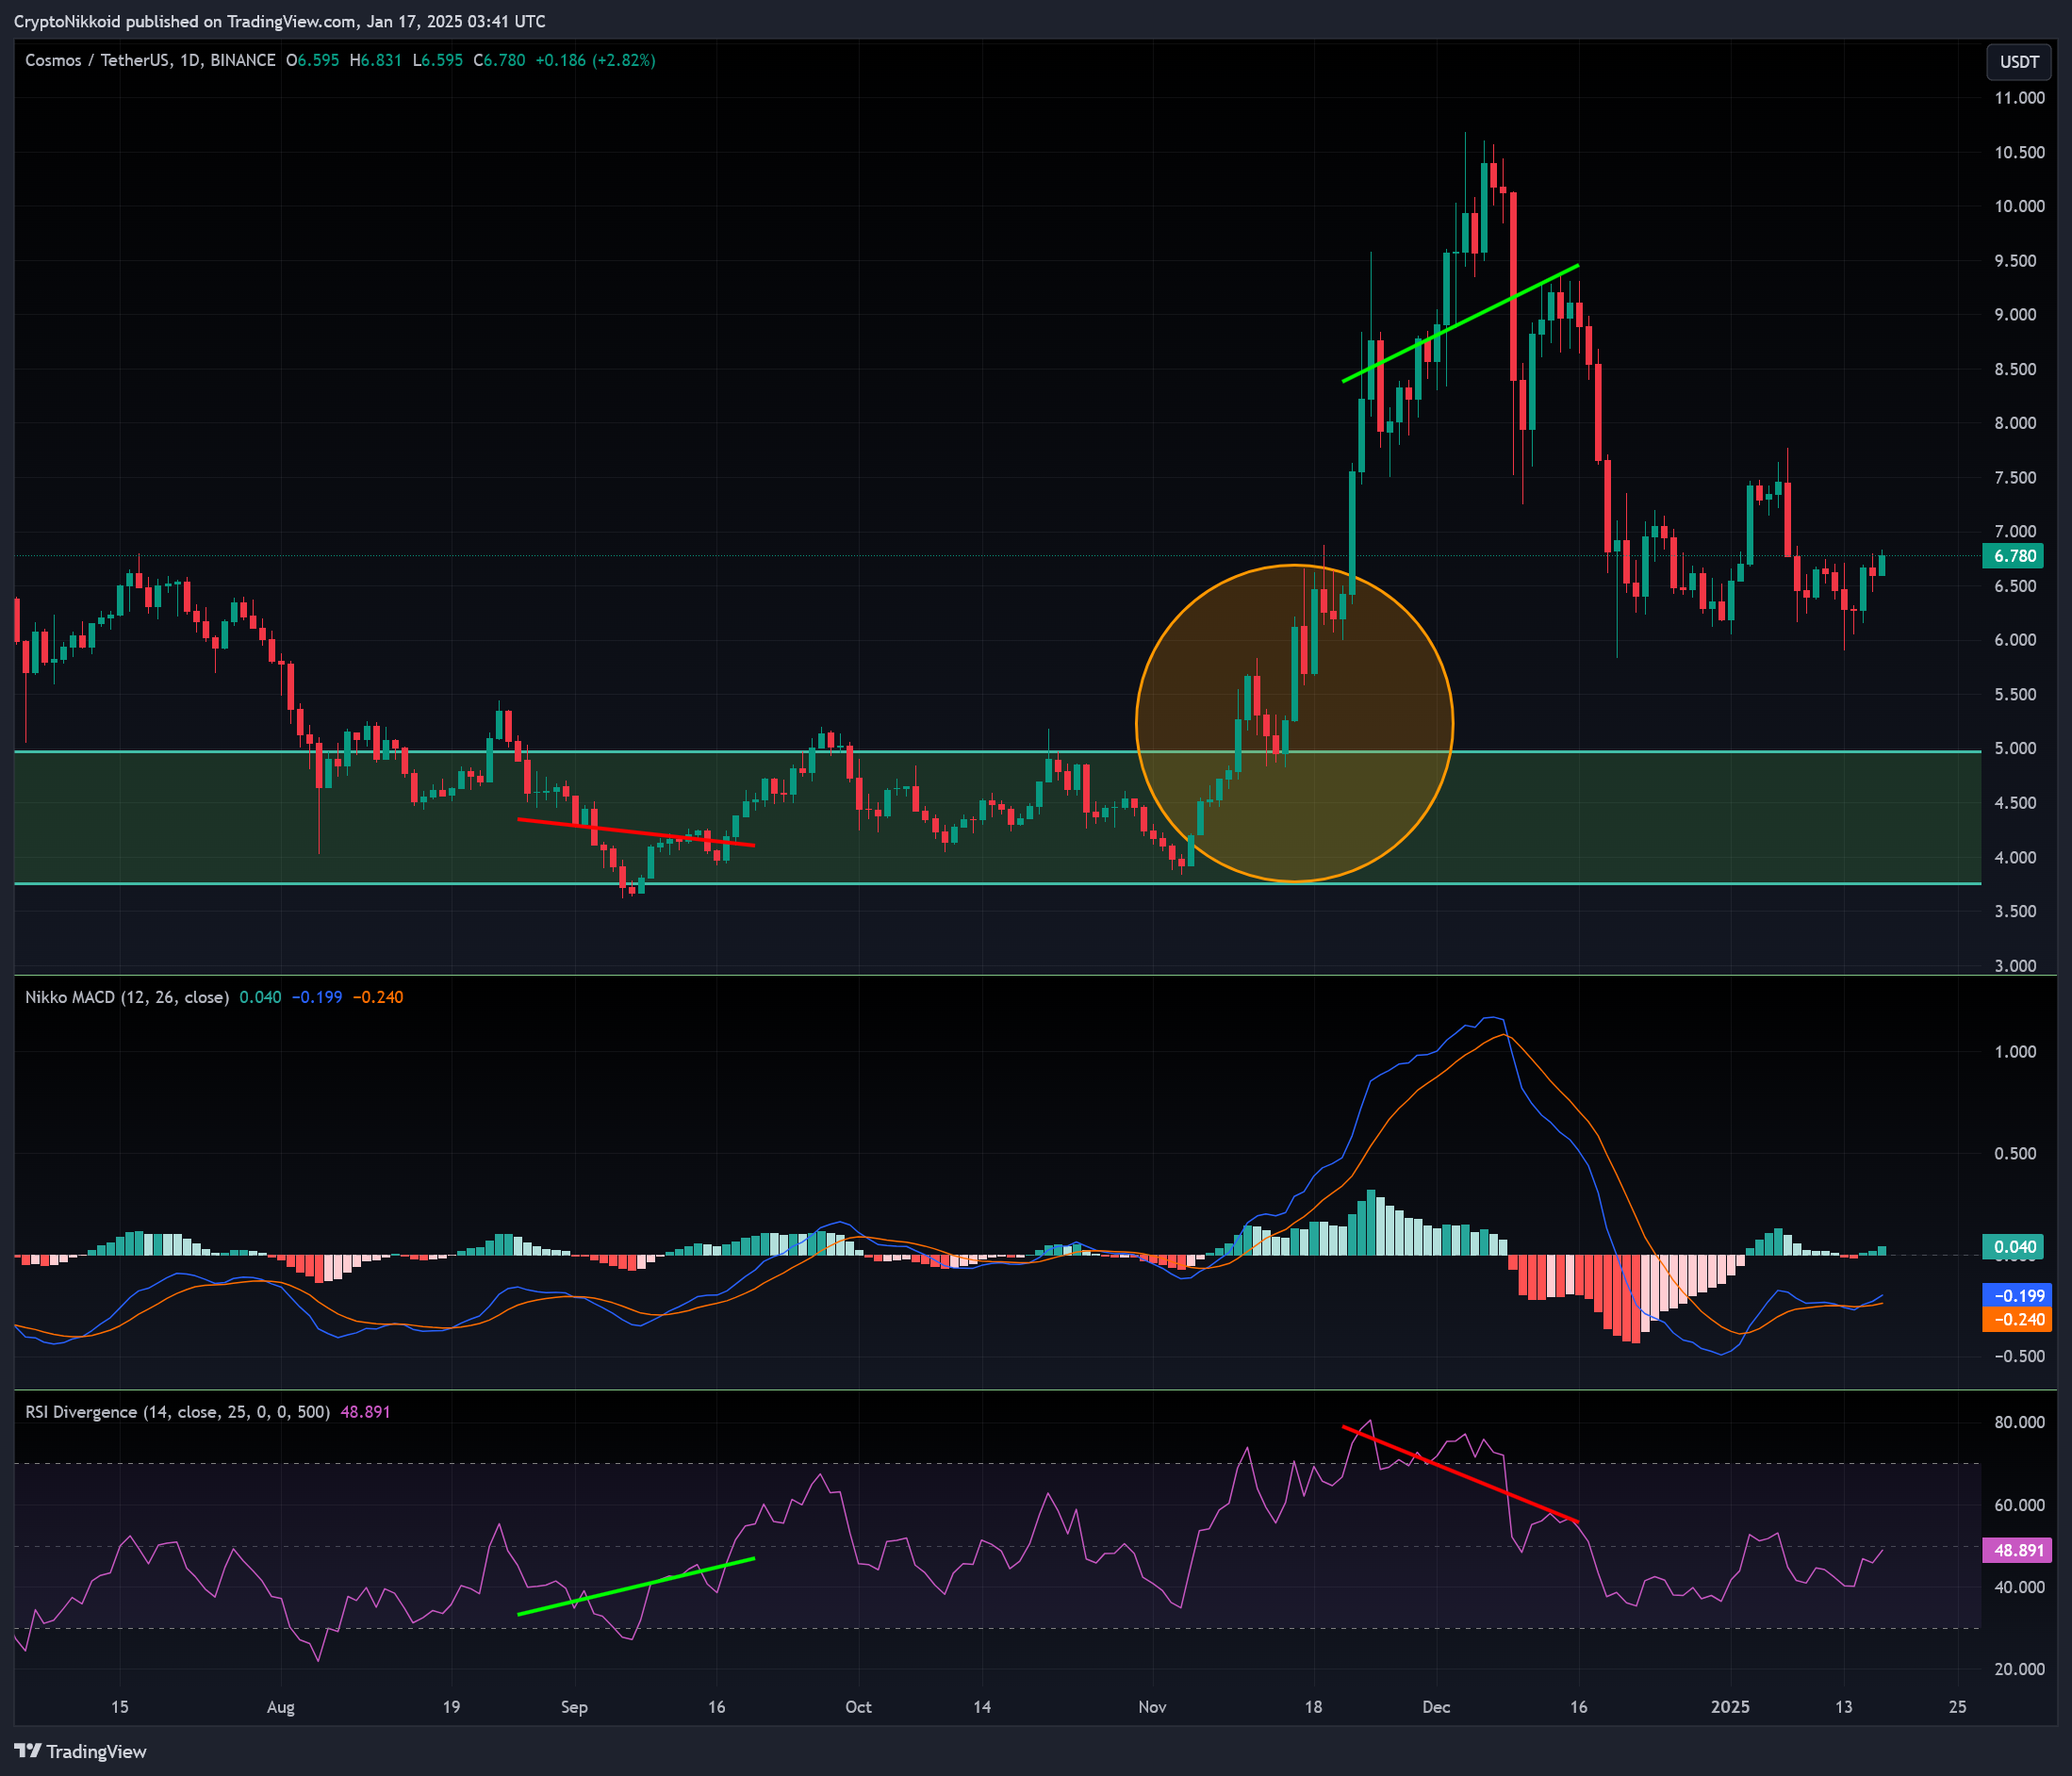2072x1776 pixels.
Task: Click the open value O6.595 in legend
Action: click(312, 60)
